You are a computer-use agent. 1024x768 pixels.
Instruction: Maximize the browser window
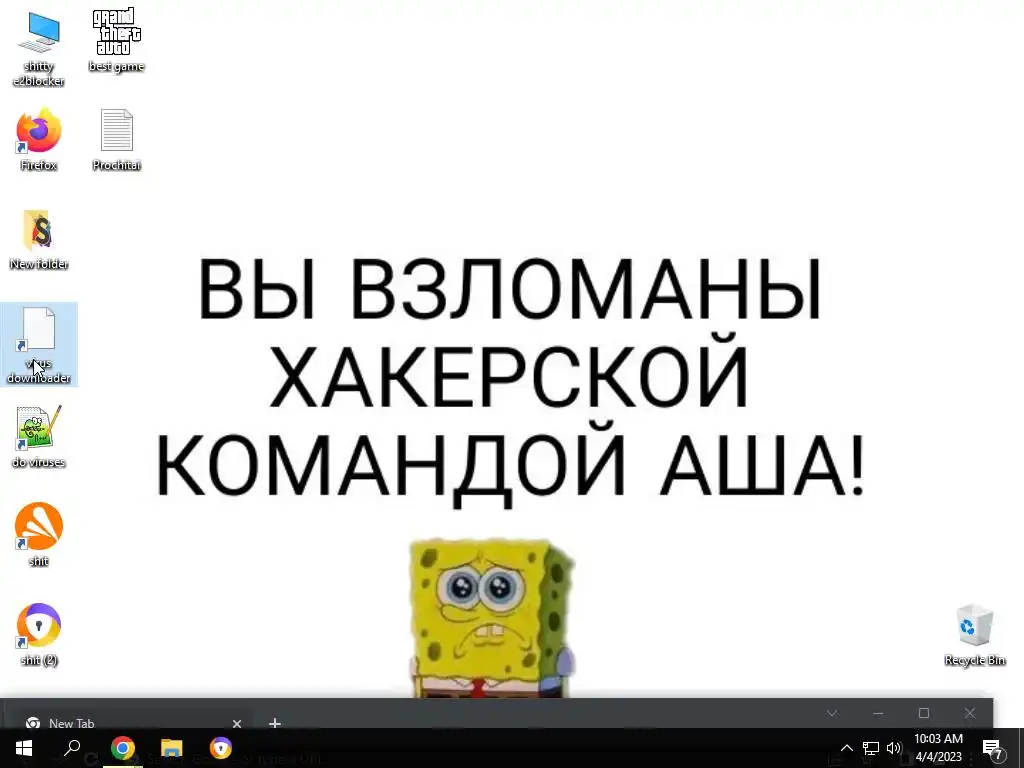[x=923, y=713]
